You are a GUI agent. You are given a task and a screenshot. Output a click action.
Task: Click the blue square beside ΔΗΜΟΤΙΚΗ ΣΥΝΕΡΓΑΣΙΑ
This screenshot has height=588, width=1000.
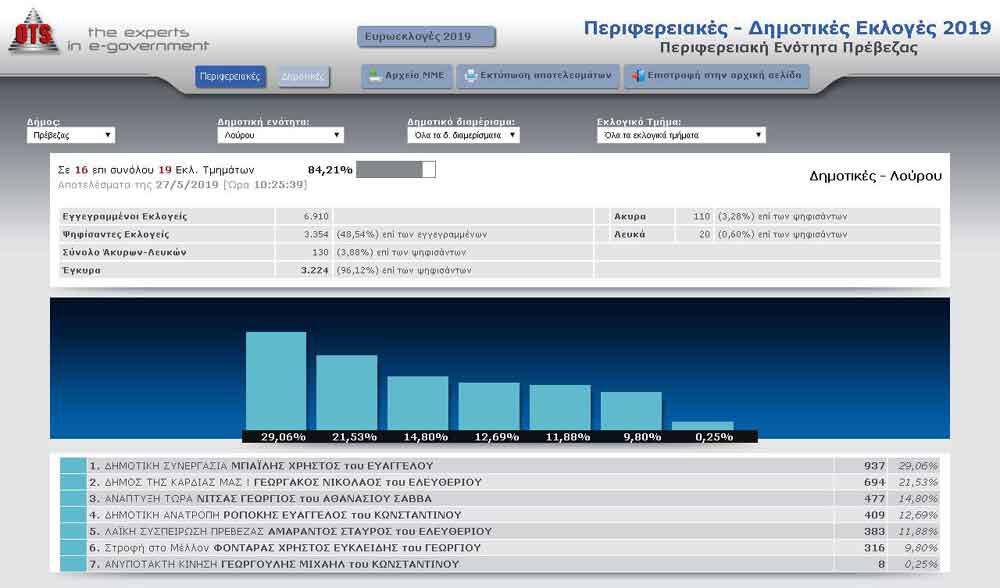click(73, 466)
